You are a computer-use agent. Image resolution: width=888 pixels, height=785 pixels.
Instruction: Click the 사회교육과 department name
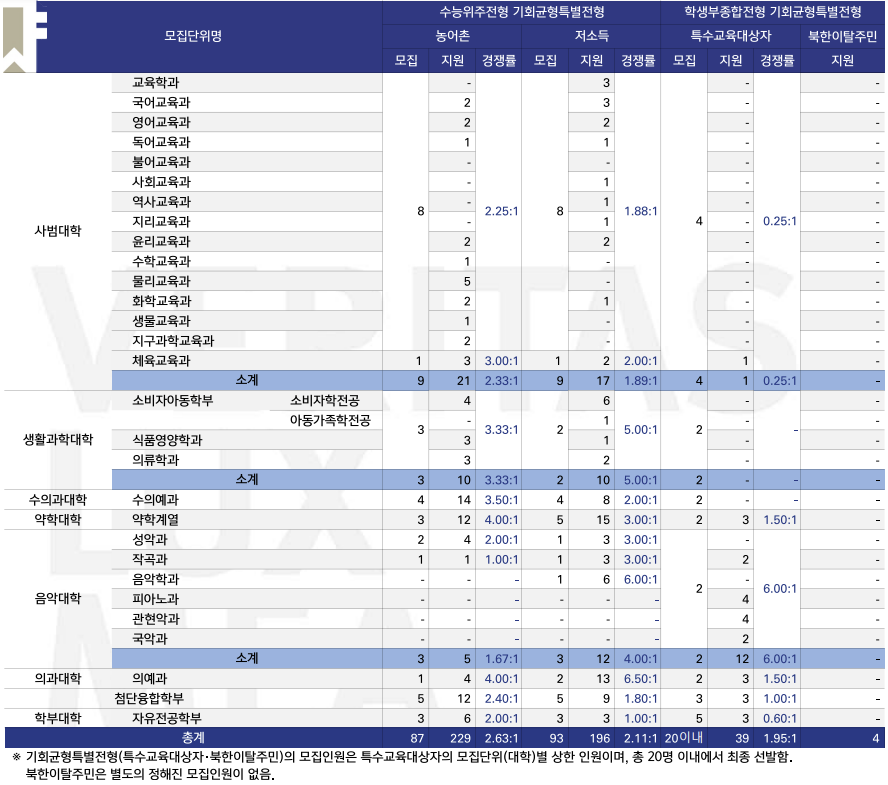[161, 182]
